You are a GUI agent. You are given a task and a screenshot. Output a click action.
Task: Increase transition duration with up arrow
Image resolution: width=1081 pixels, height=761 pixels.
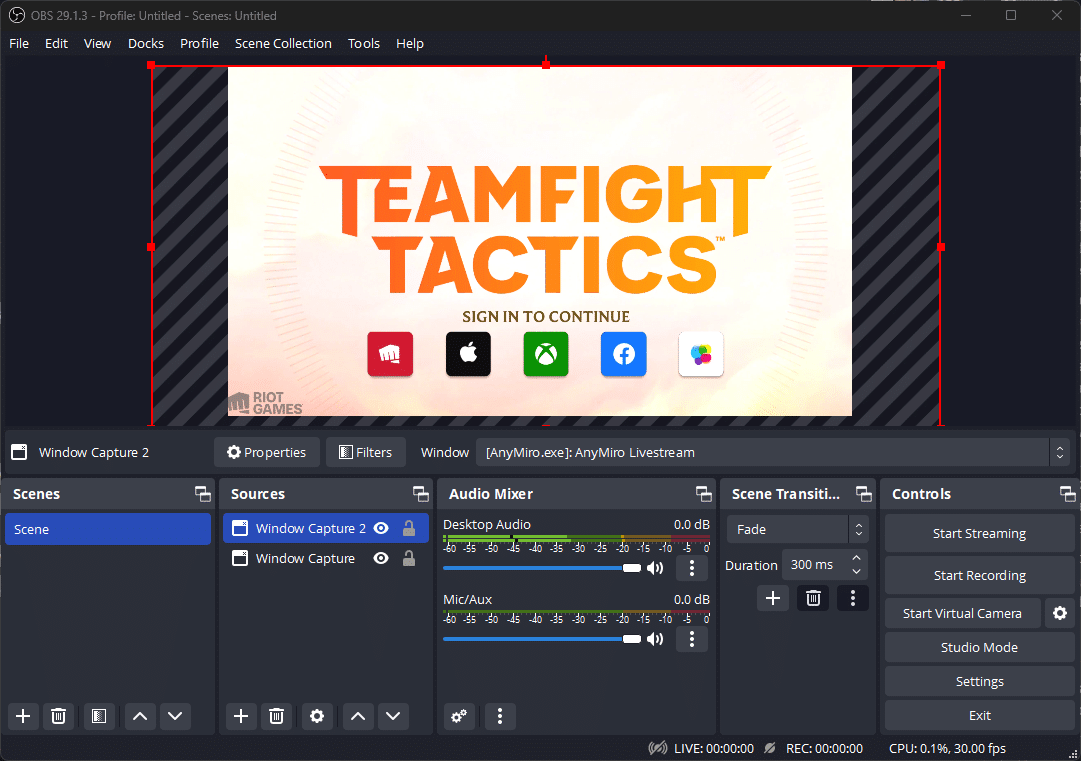856,558
